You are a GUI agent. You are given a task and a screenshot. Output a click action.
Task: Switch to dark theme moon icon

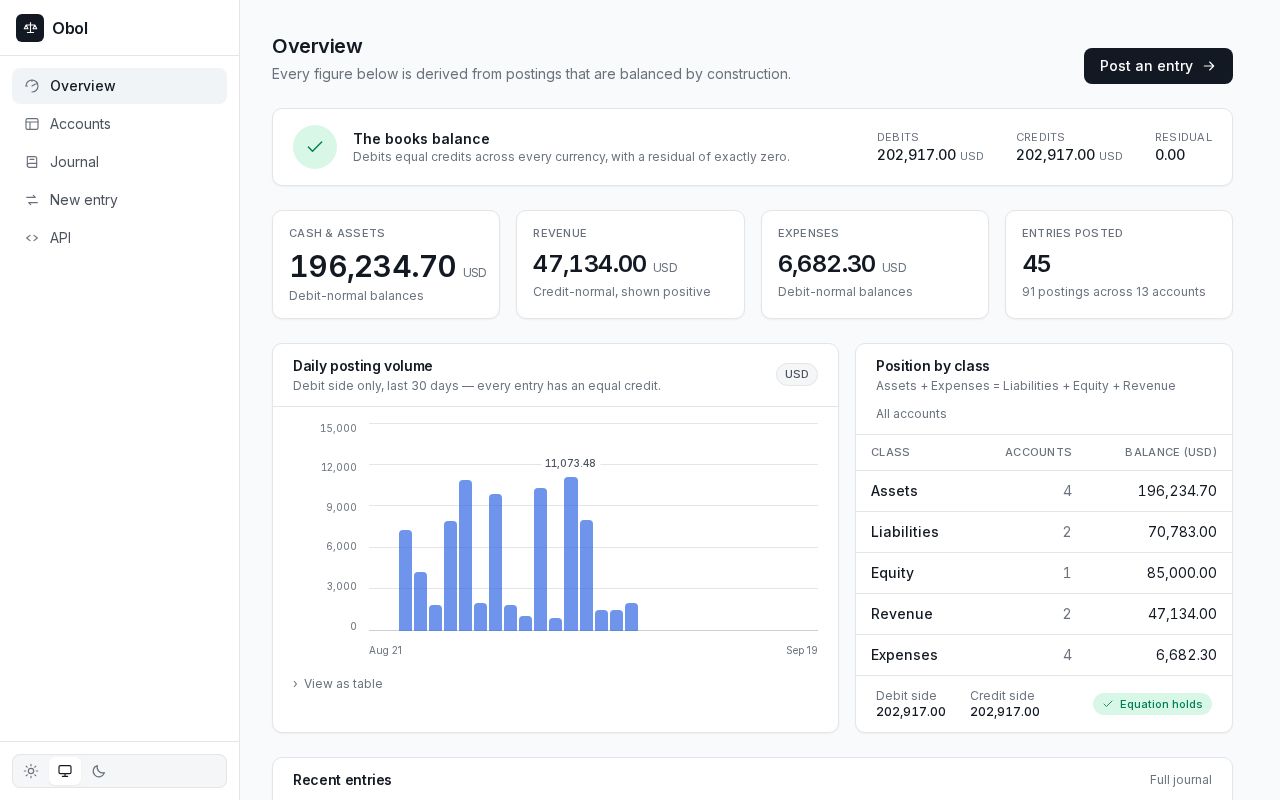(x=99, y=771)
